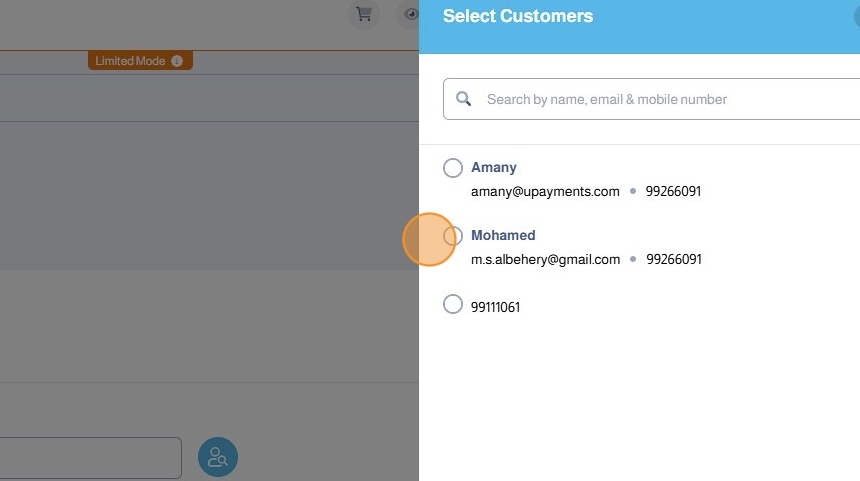Select the Amany customer radio button

(x=453, y=168)
